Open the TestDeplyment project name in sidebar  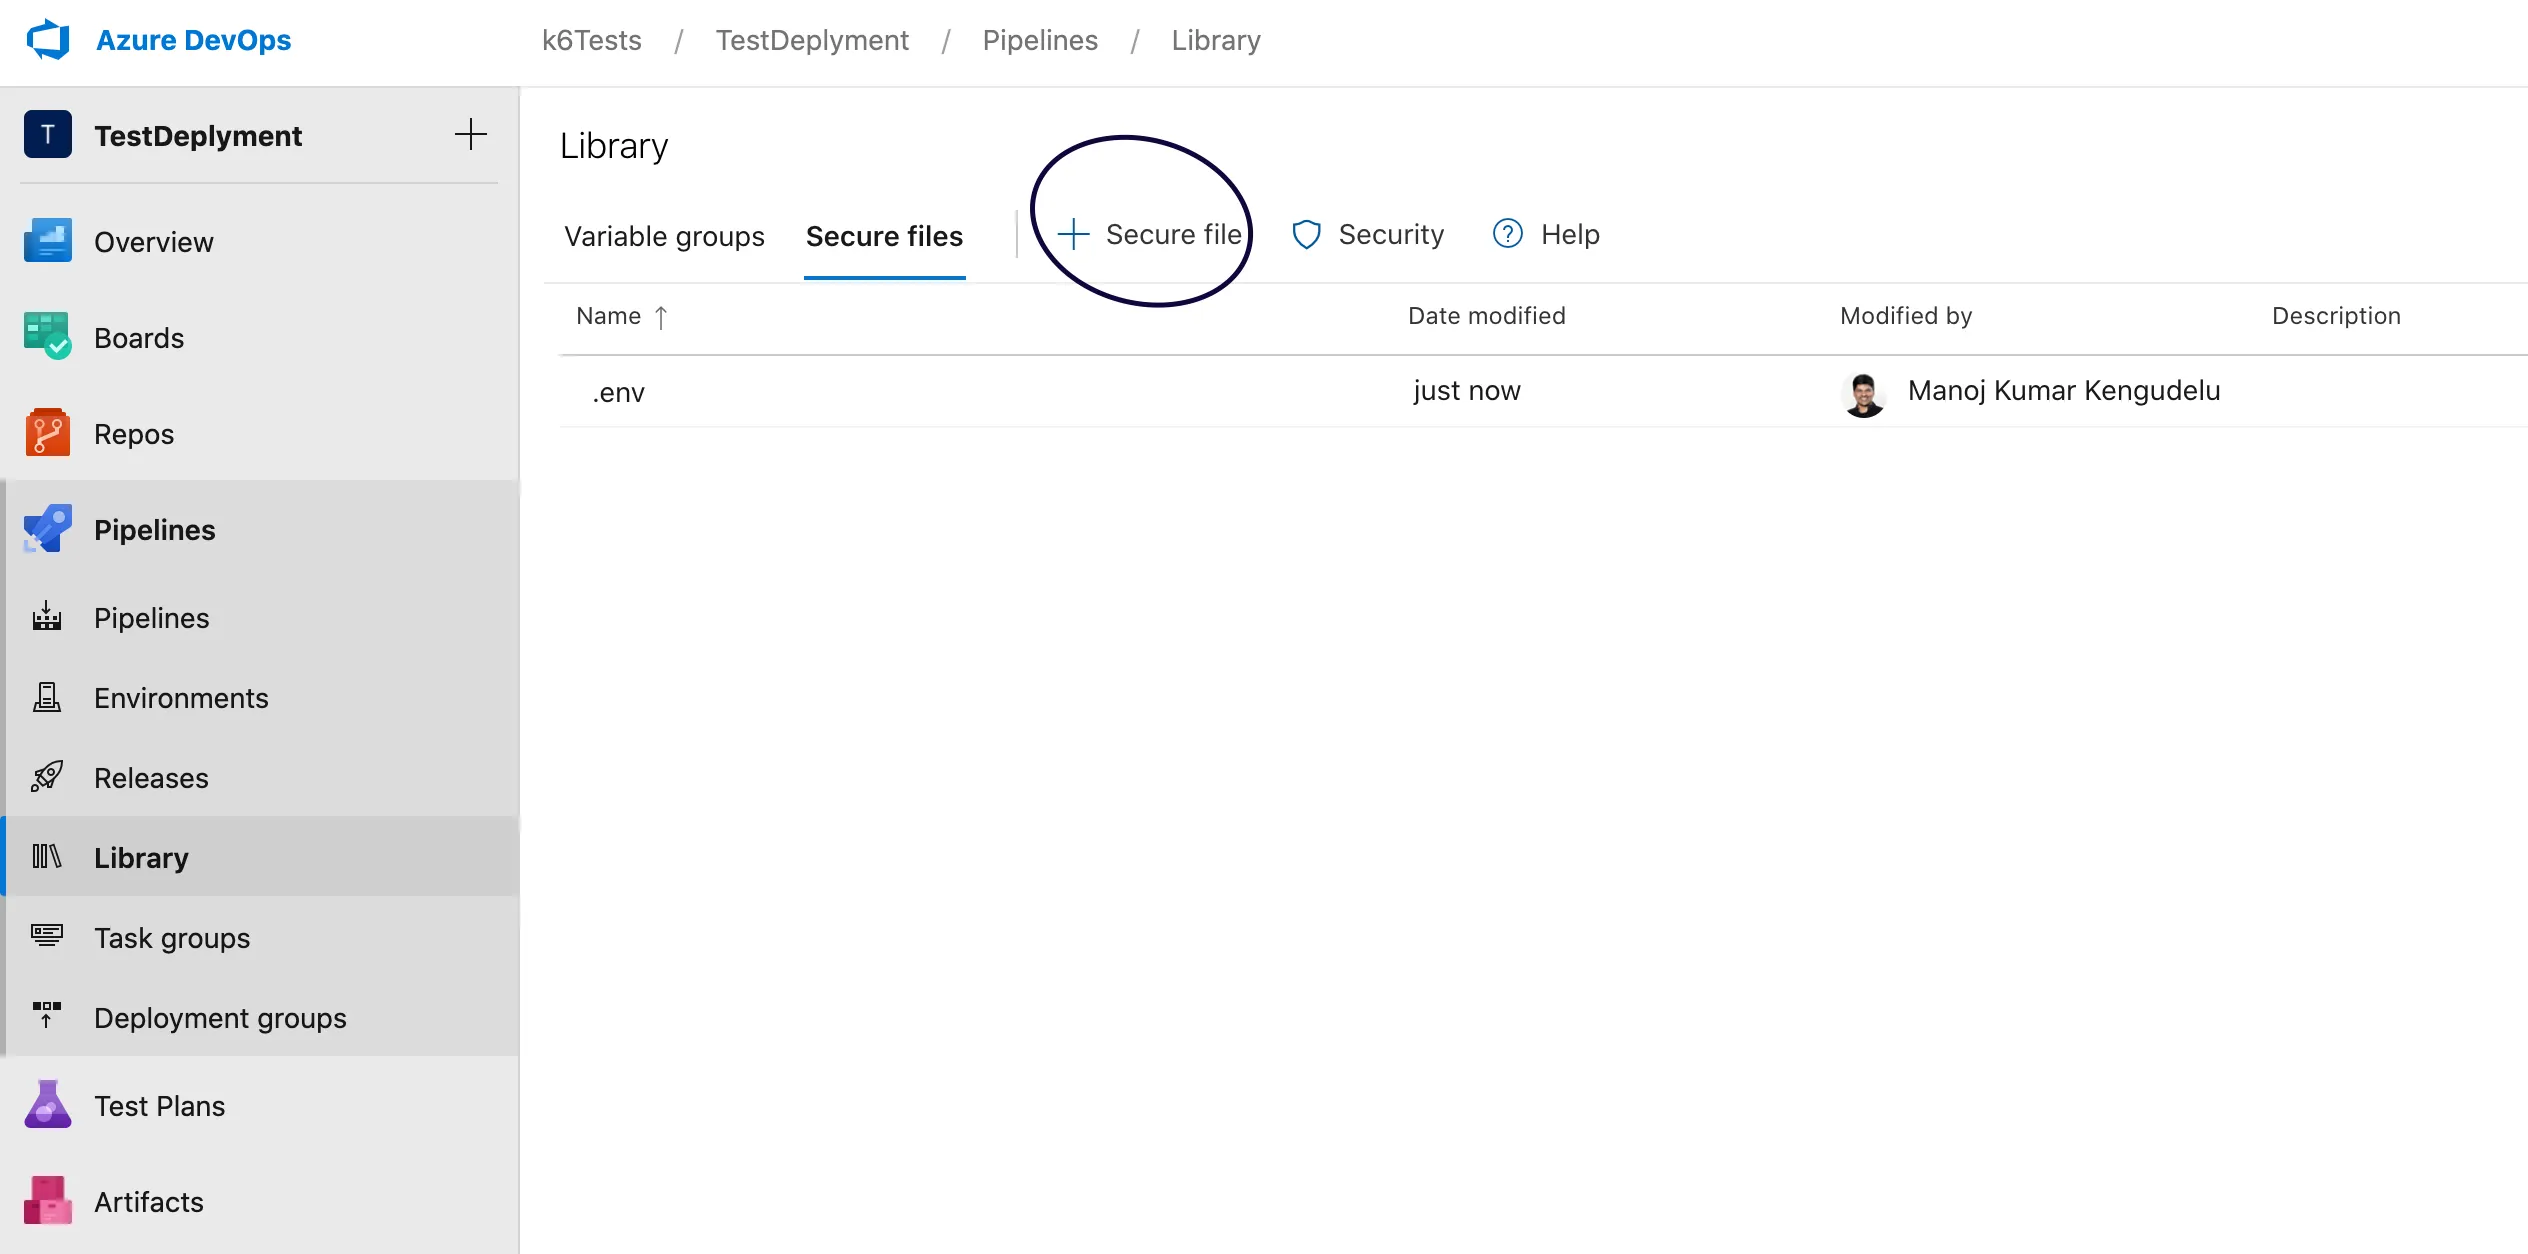click(198, 135)
